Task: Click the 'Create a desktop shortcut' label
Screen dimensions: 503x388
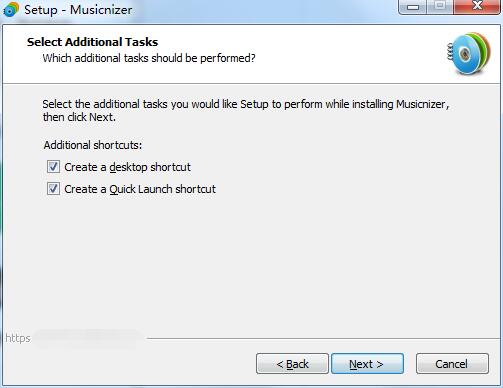Action: click(x=127, y=167)
